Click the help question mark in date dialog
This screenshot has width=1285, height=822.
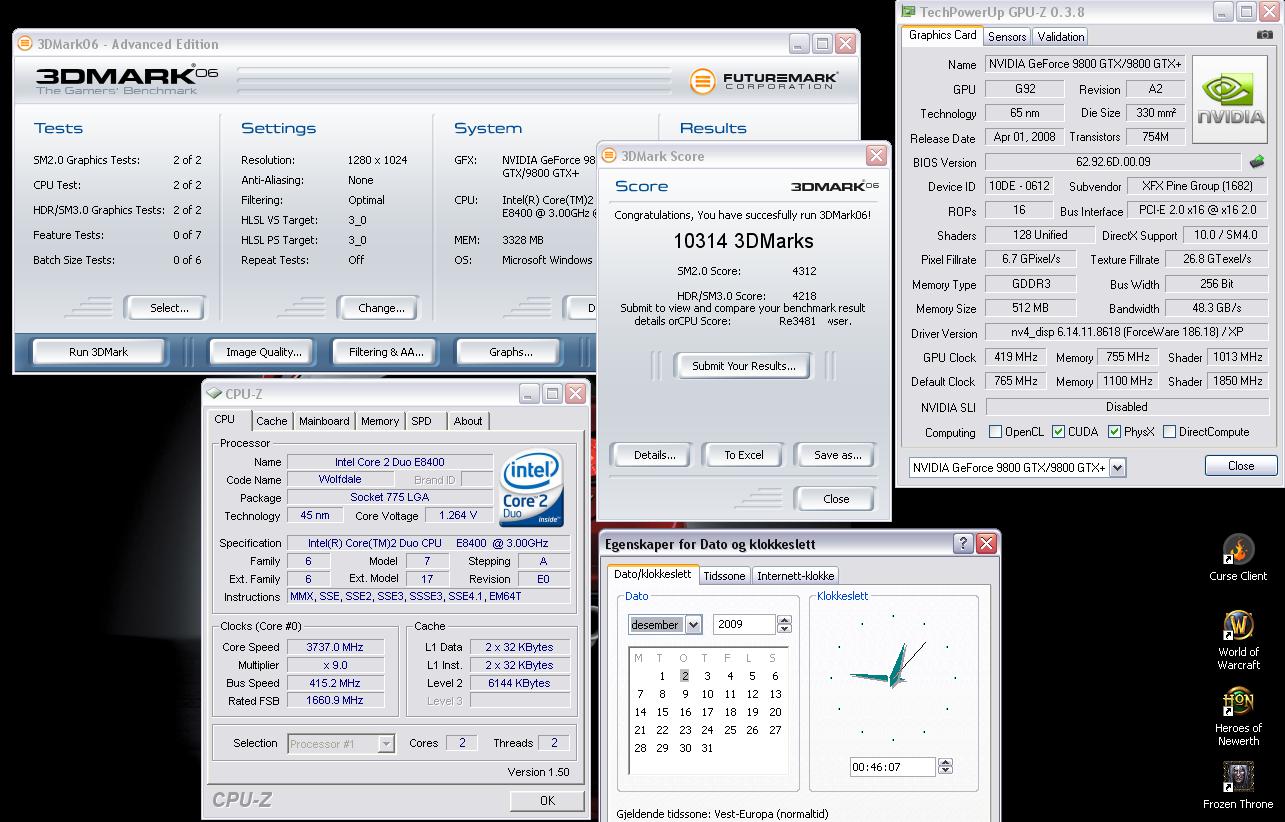[x=963, y=543]
